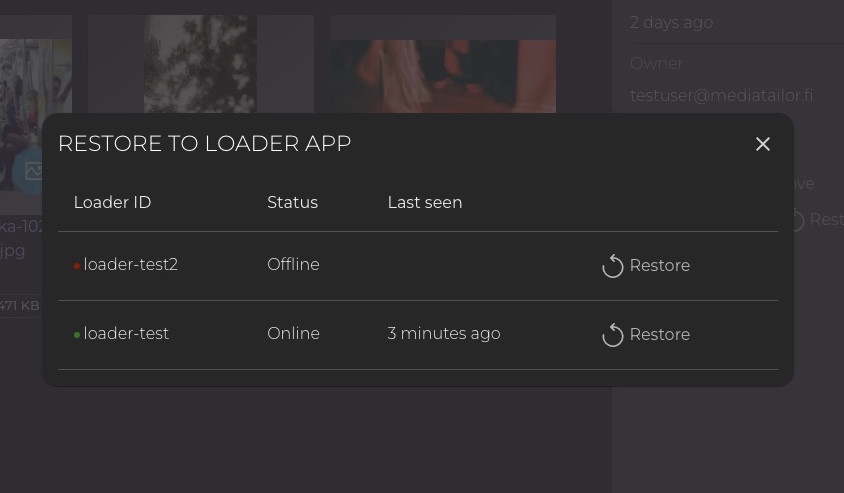
Task: Click the red offline dot beside loader-test2
Action: click(x=77, y=266)
